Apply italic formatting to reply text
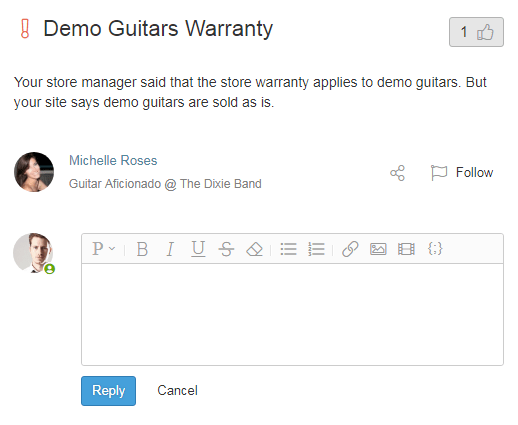 point(170,249)
